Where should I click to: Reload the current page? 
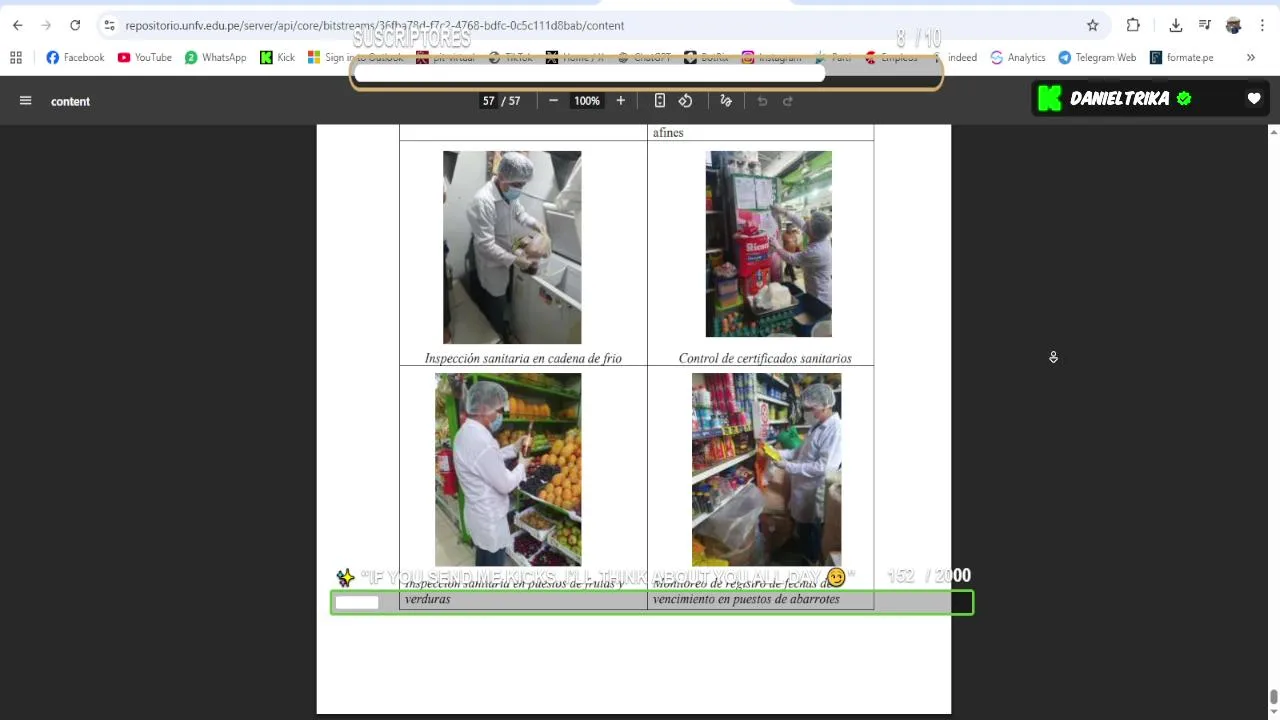(x=75, y=25)
